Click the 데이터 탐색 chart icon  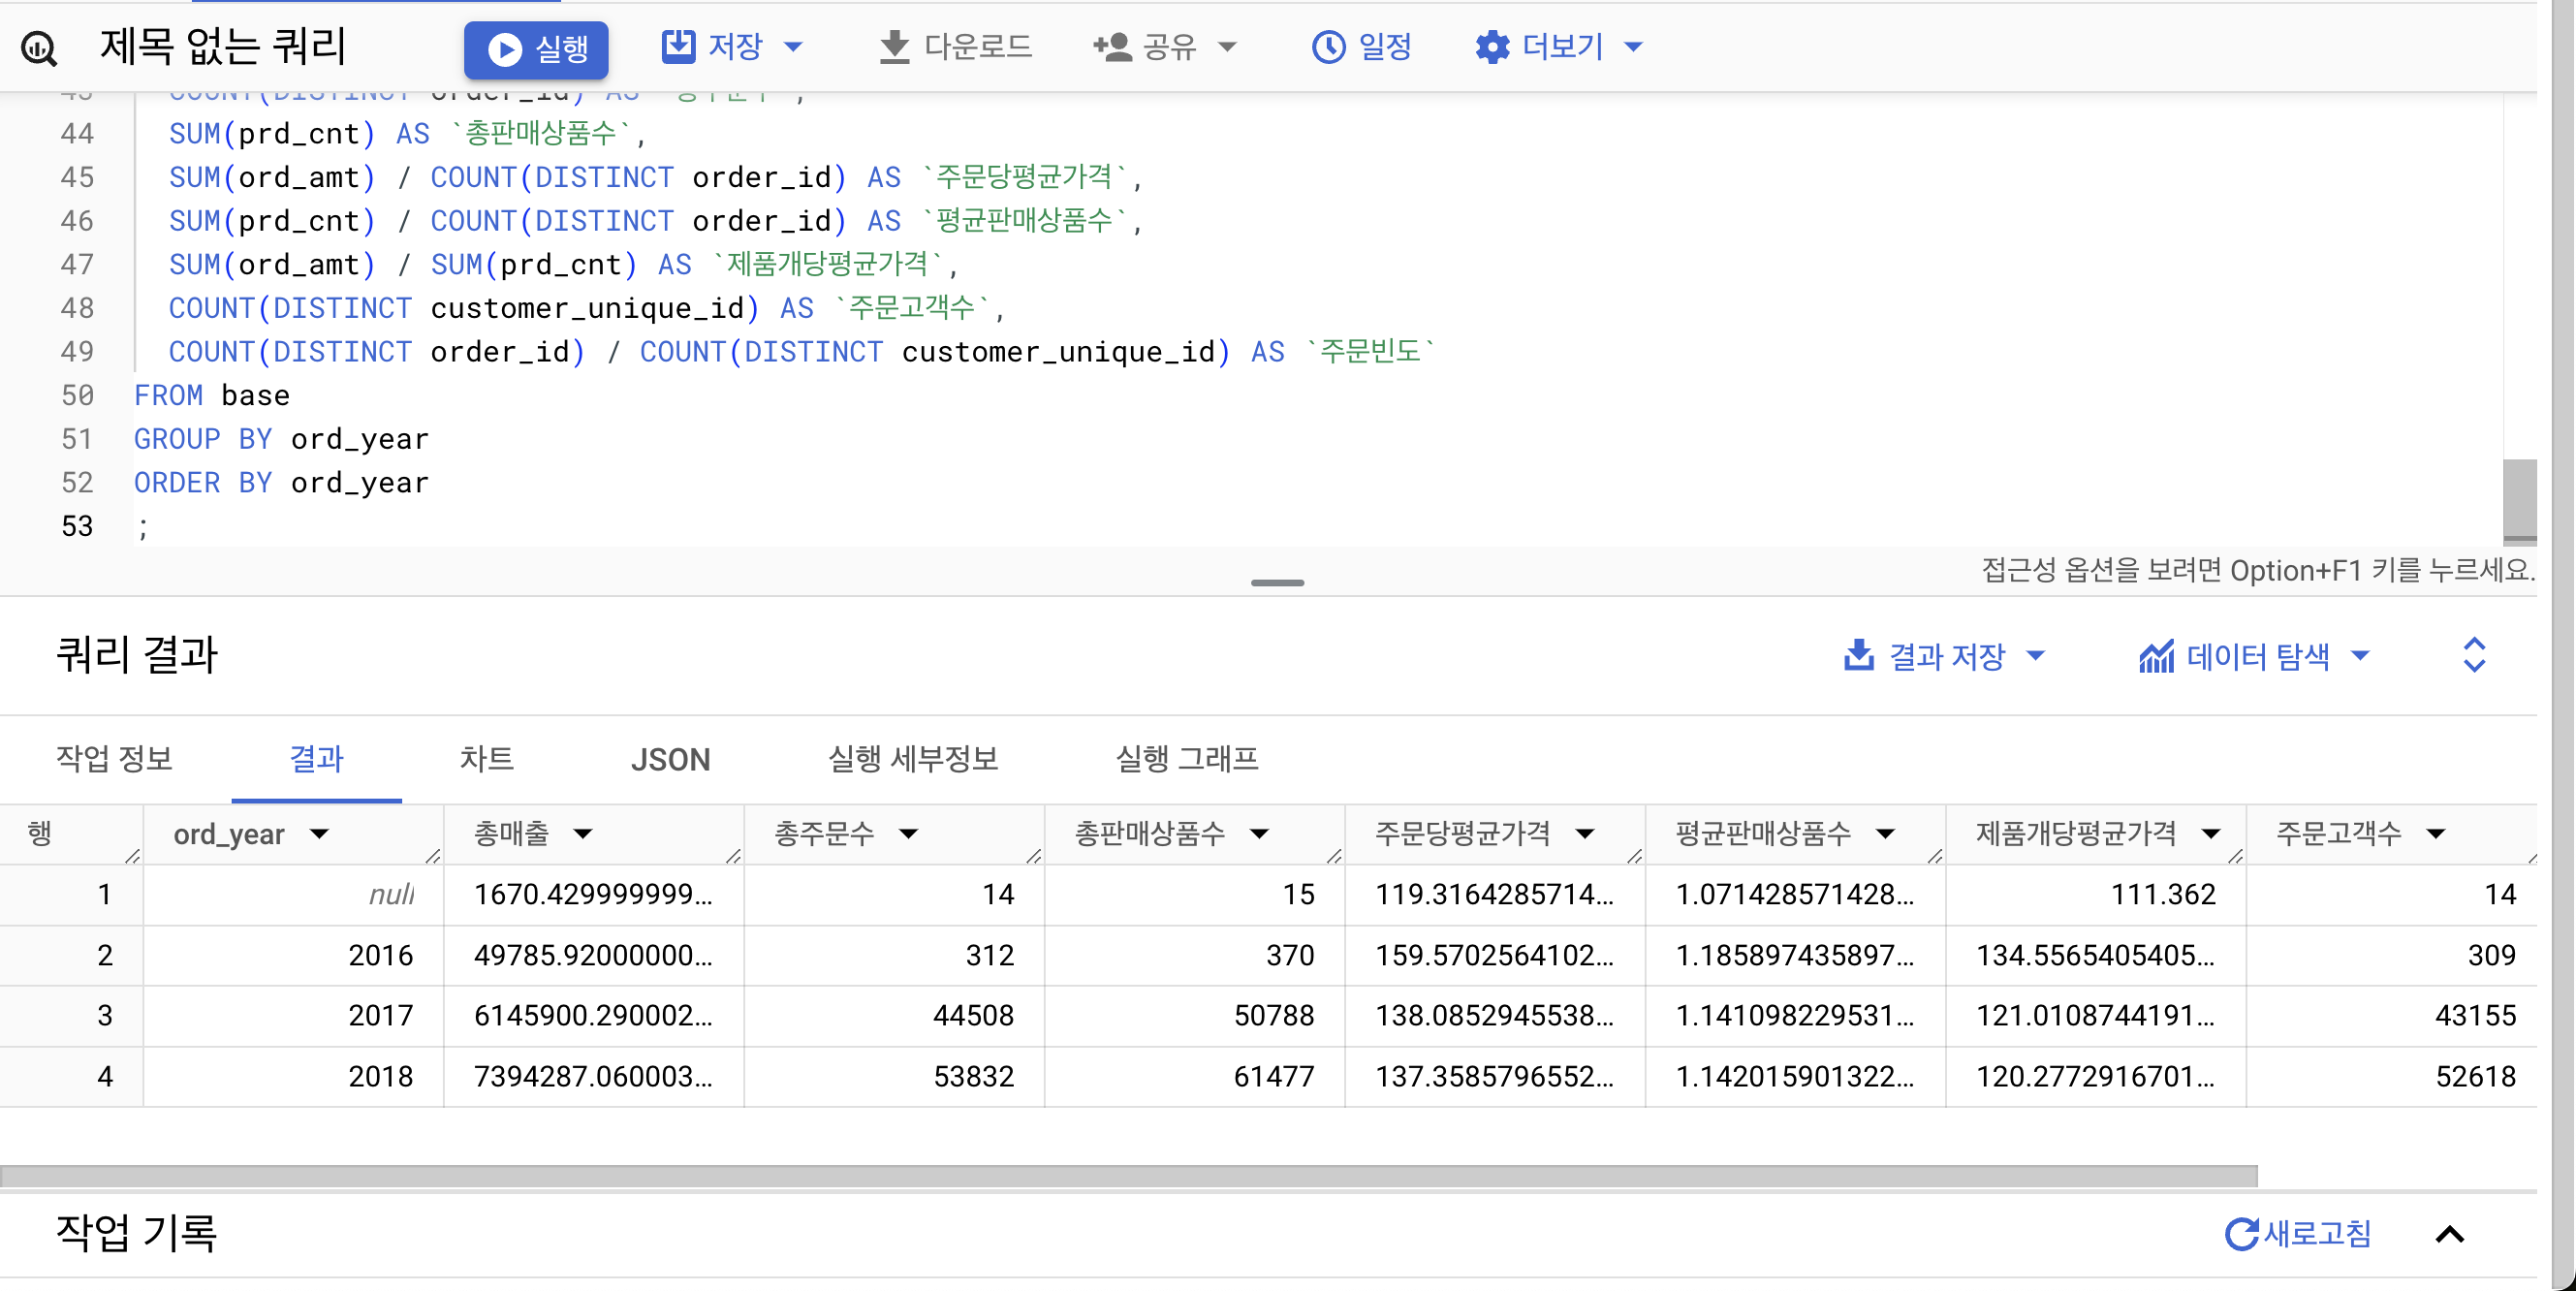click(2156, 656)
